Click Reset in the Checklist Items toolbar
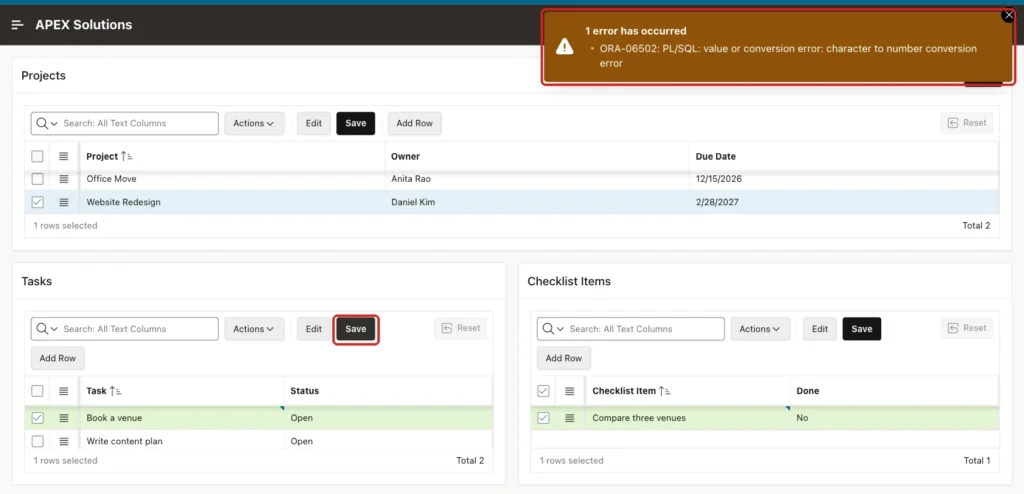1024x494 pixels. [x=967, y=329]
